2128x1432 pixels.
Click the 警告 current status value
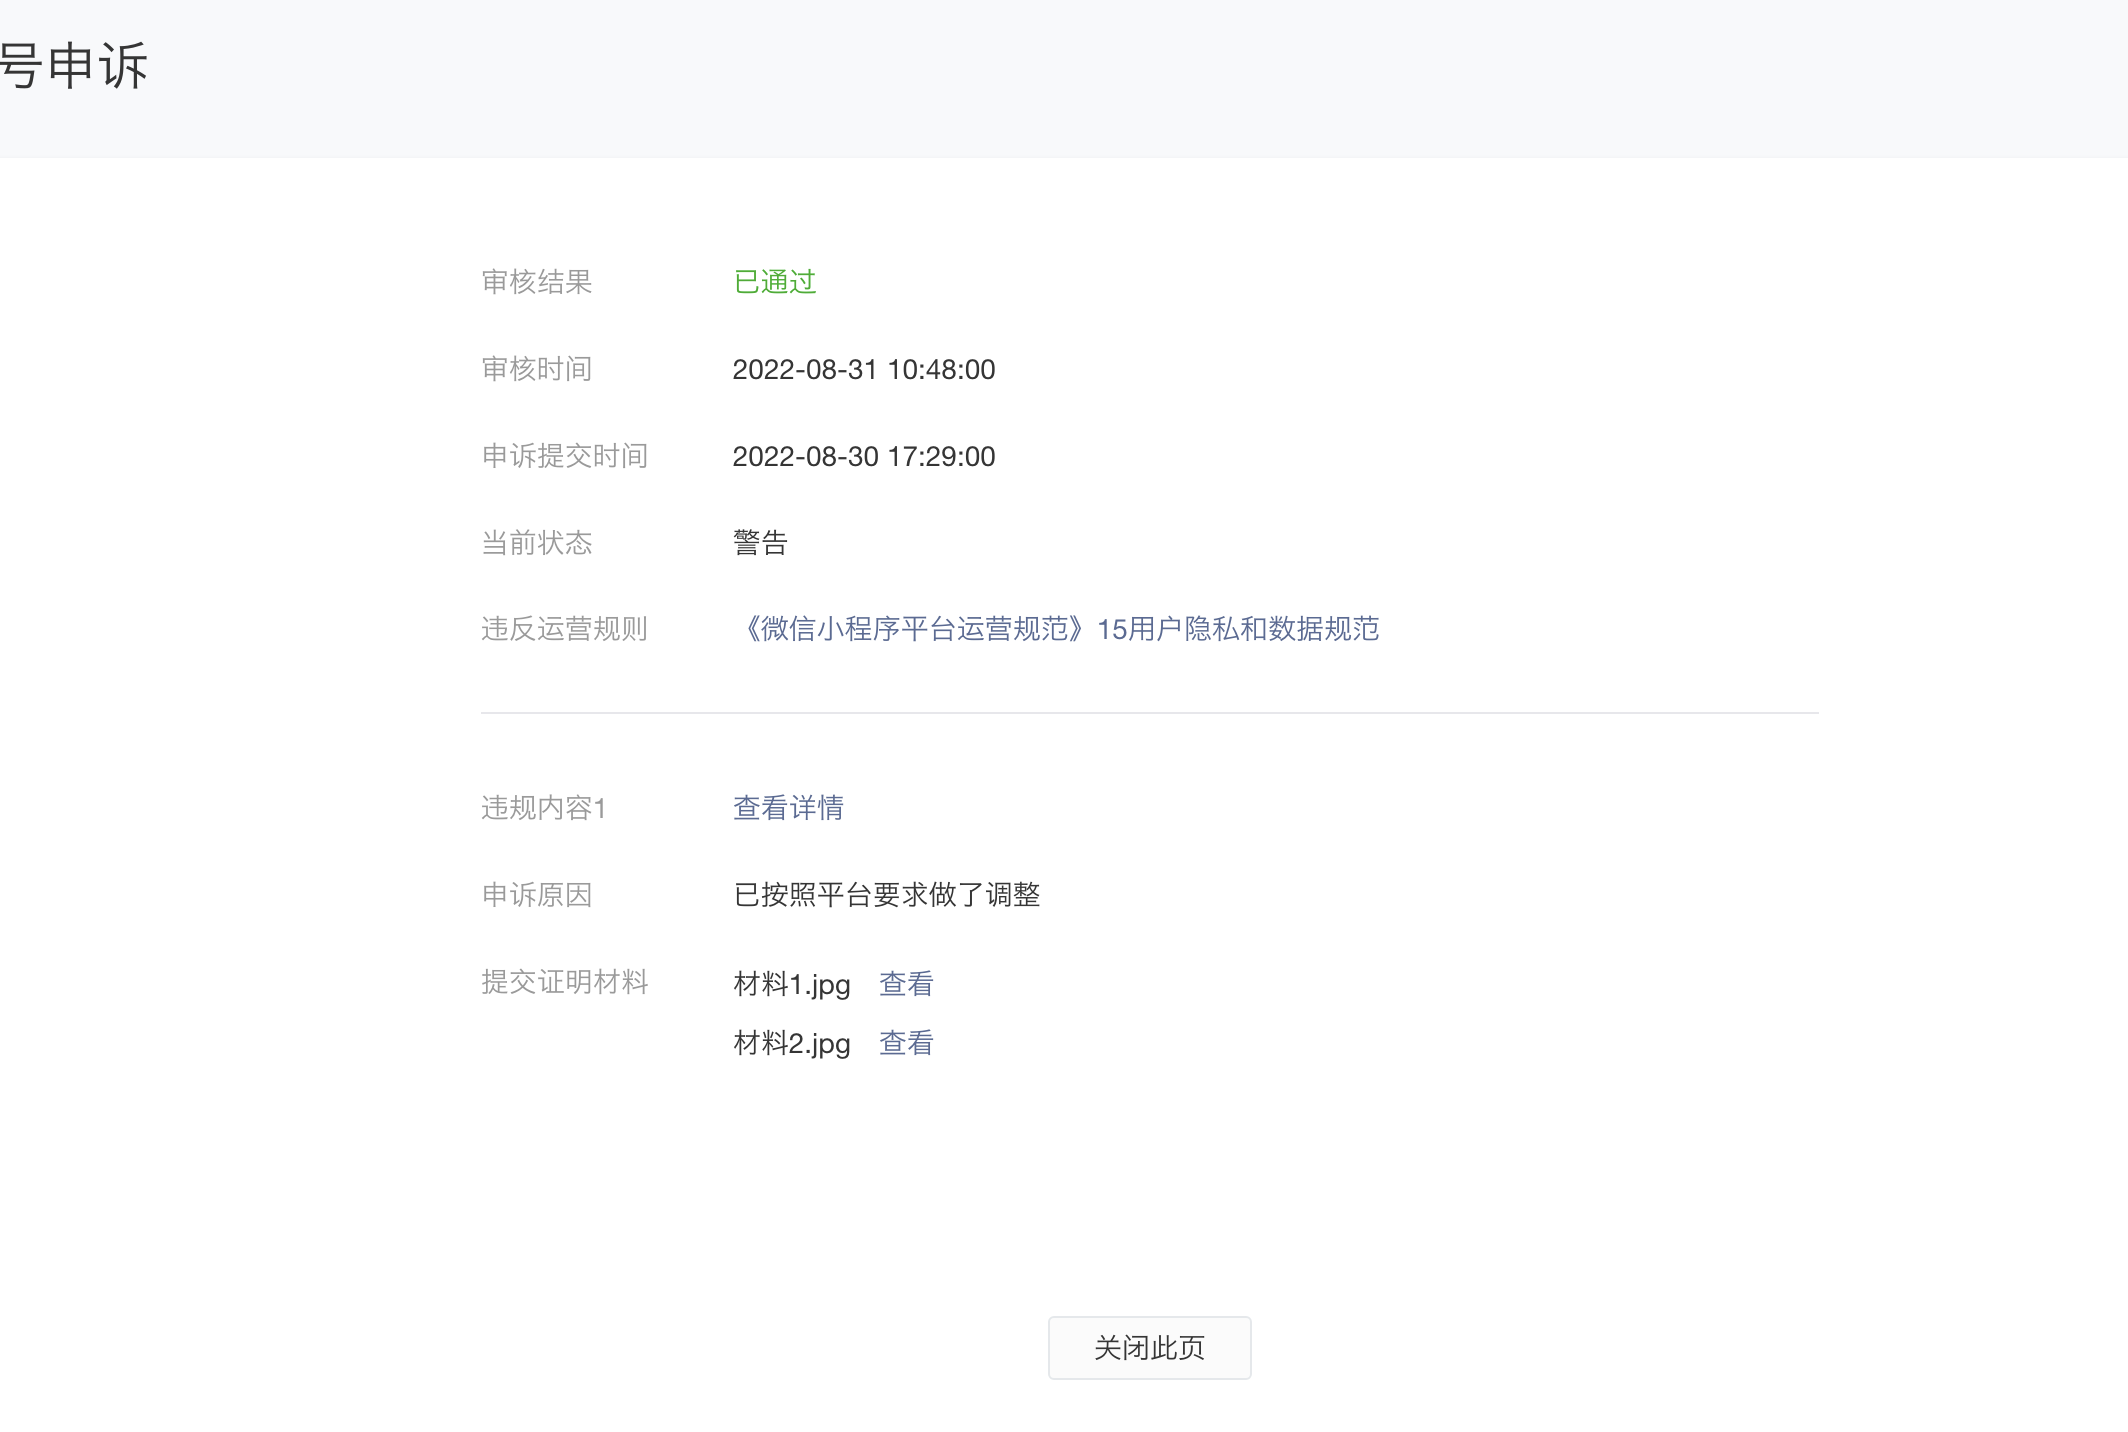760,543
